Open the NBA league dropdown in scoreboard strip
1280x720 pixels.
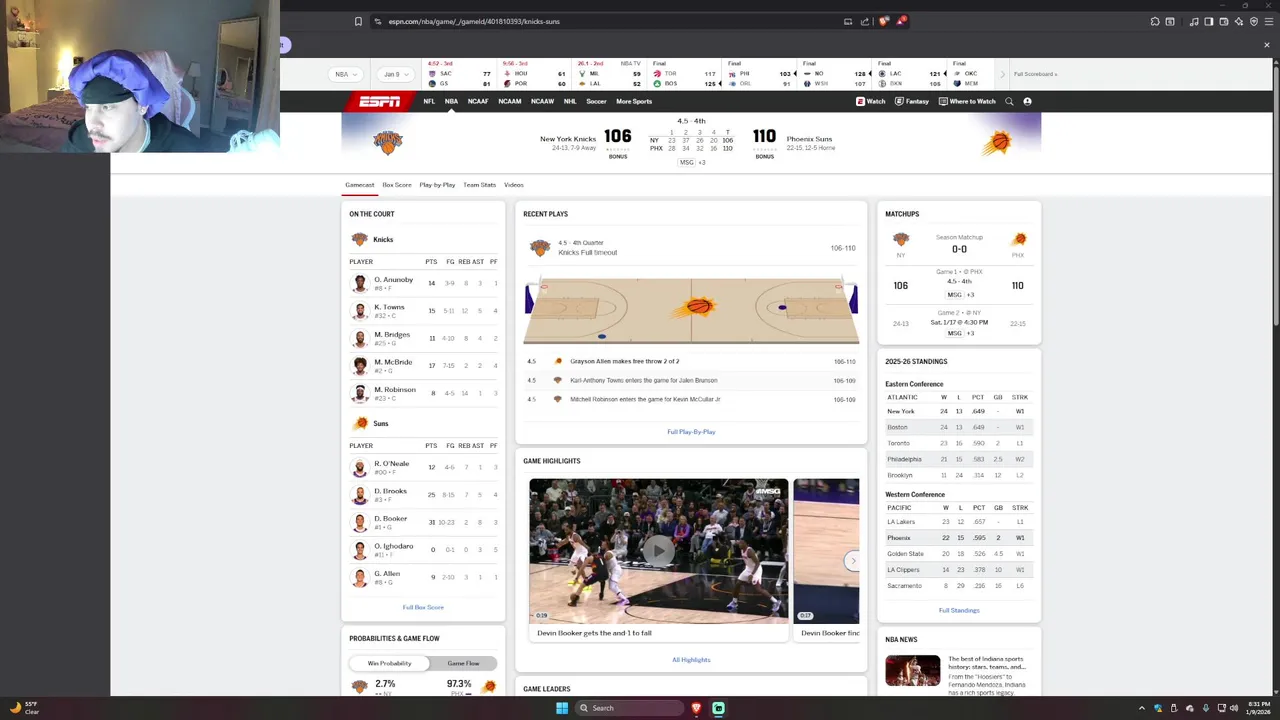pos(344,74)
